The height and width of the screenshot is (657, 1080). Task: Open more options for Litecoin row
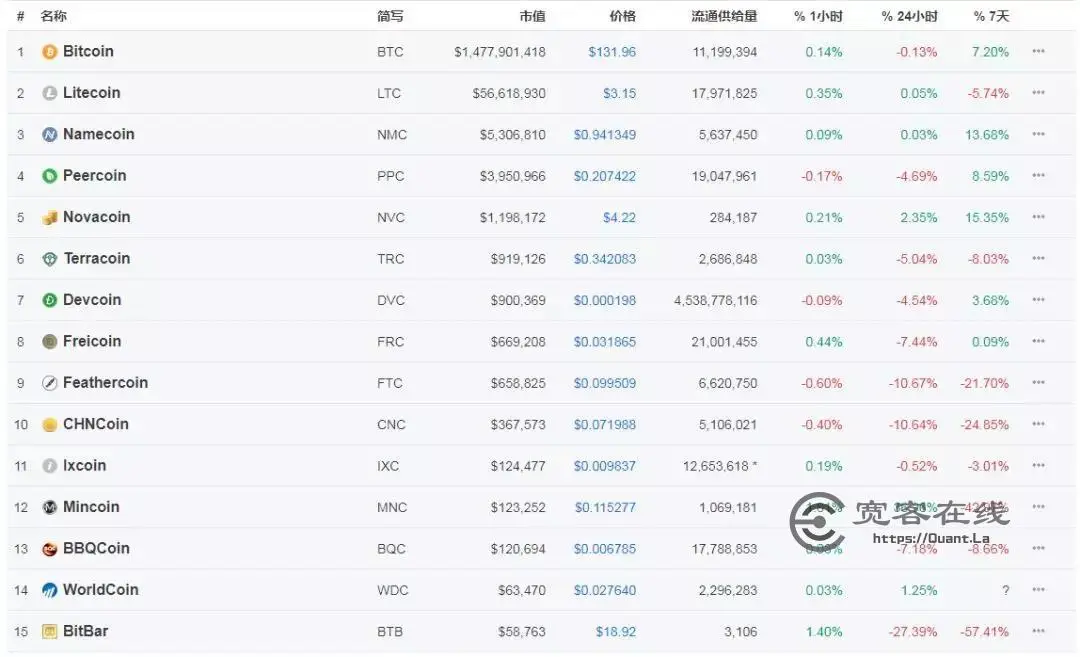point(1039,92)
